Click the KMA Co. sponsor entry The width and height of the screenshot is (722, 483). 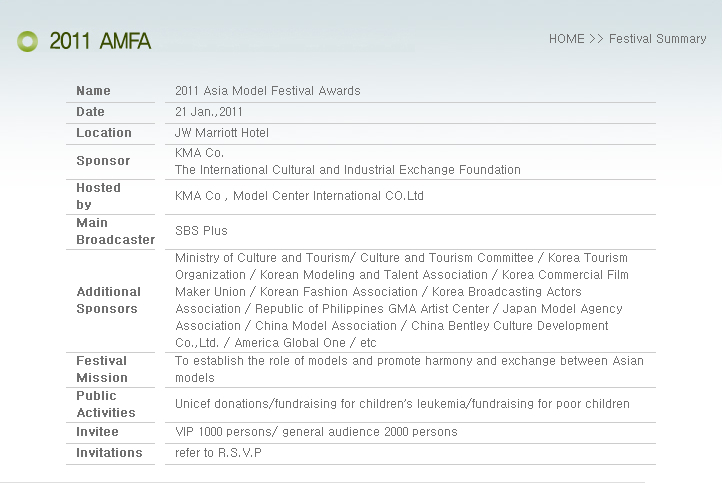click(x=199, y=153)
